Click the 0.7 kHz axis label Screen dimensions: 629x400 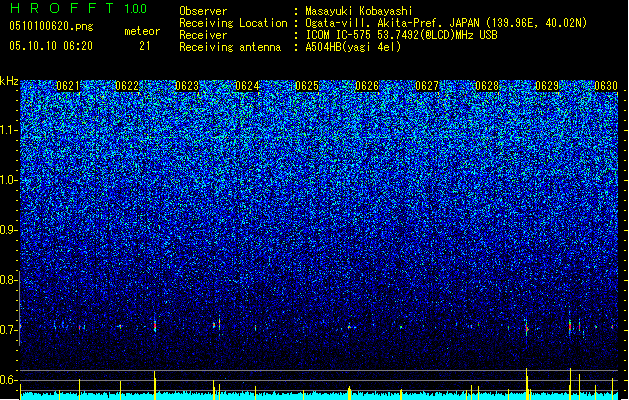pos(8,330)
